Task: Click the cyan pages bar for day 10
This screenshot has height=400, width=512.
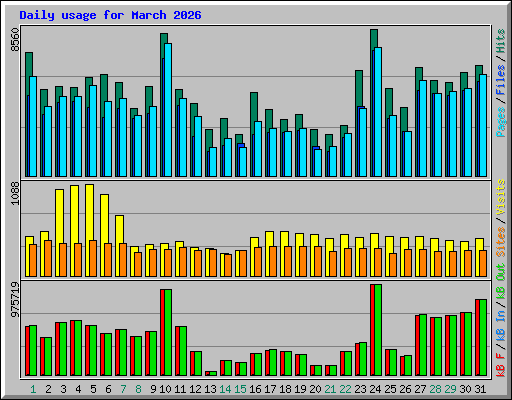Action: (x=168, y=110)
